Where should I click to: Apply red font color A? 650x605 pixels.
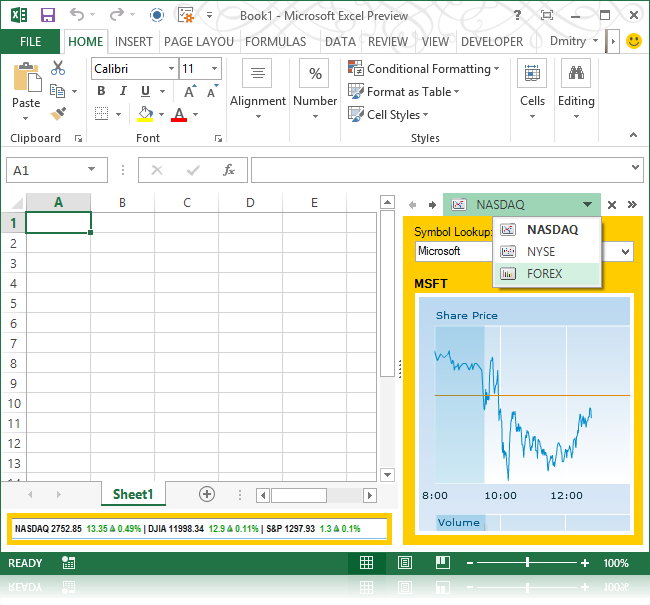tap(179, 114)
